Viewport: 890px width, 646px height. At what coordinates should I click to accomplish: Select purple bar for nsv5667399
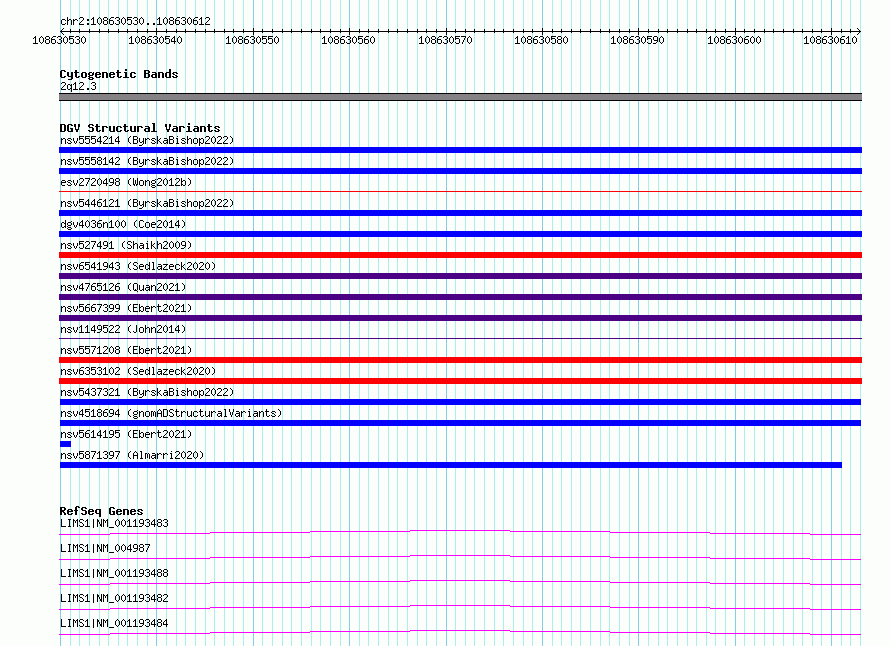tap(460, 318)
